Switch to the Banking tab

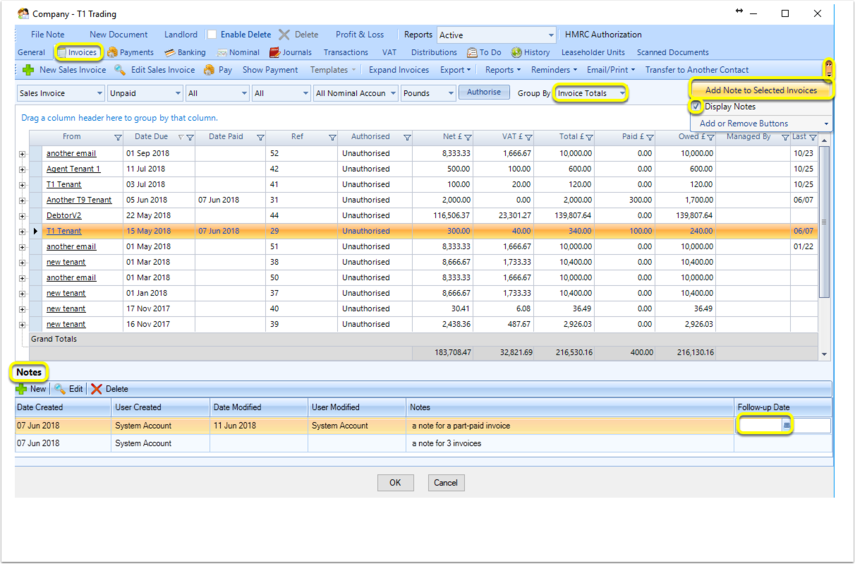click(185, 52)
